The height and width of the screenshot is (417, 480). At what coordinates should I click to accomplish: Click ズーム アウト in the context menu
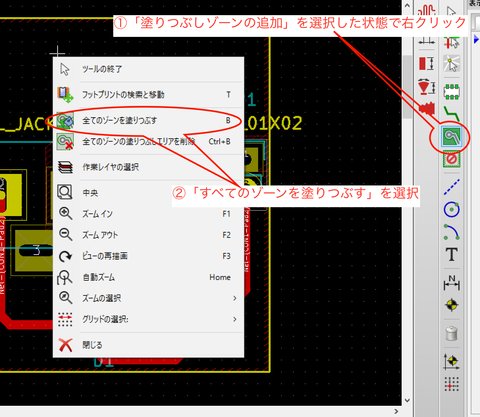click(148, 235)
